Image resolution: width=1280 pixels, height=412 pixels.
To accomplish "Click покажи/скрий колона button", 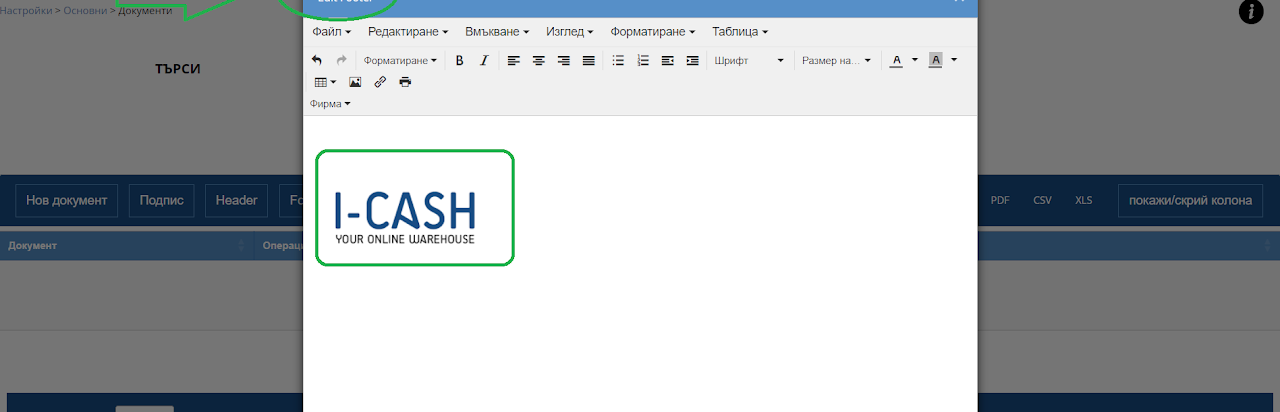I will pos(1190,200).
